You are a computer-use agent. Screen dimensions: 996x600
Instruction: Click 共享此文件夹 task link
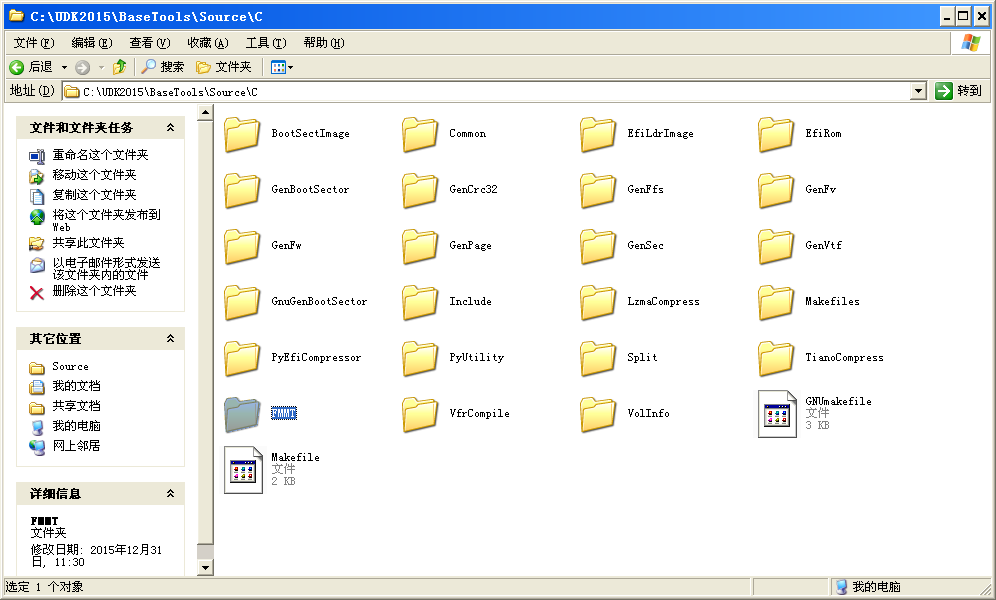coord(88,243)
